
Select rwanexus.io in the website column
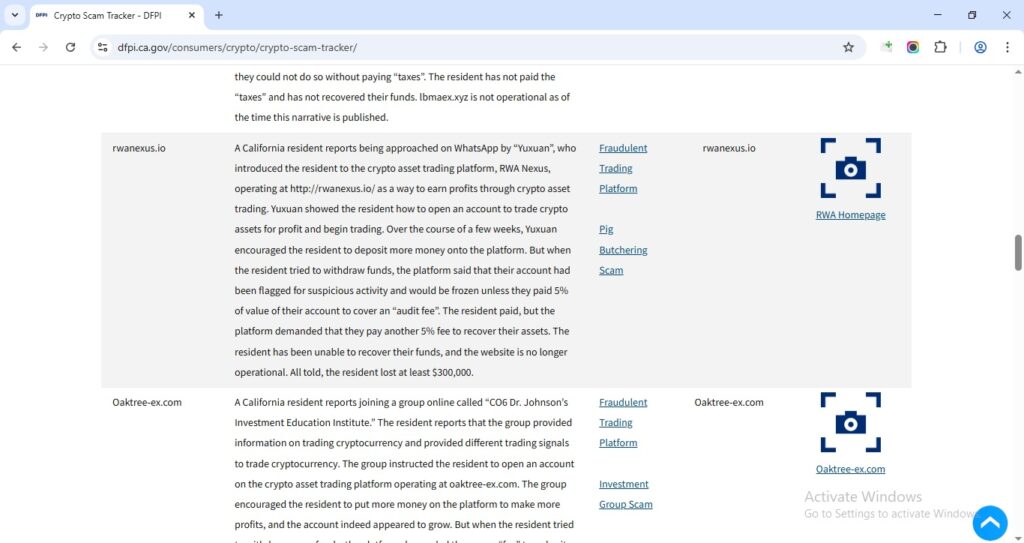[x=729, y=148]
